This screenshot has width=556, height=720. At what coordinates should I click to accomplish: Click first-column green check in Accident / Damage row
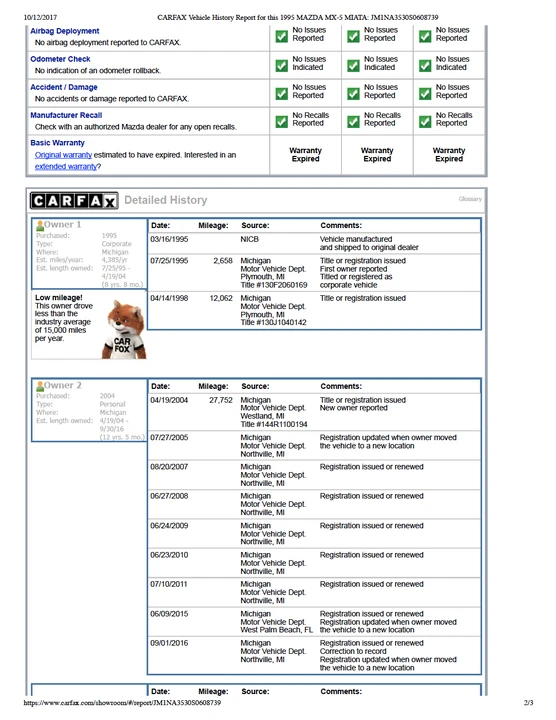281,94
